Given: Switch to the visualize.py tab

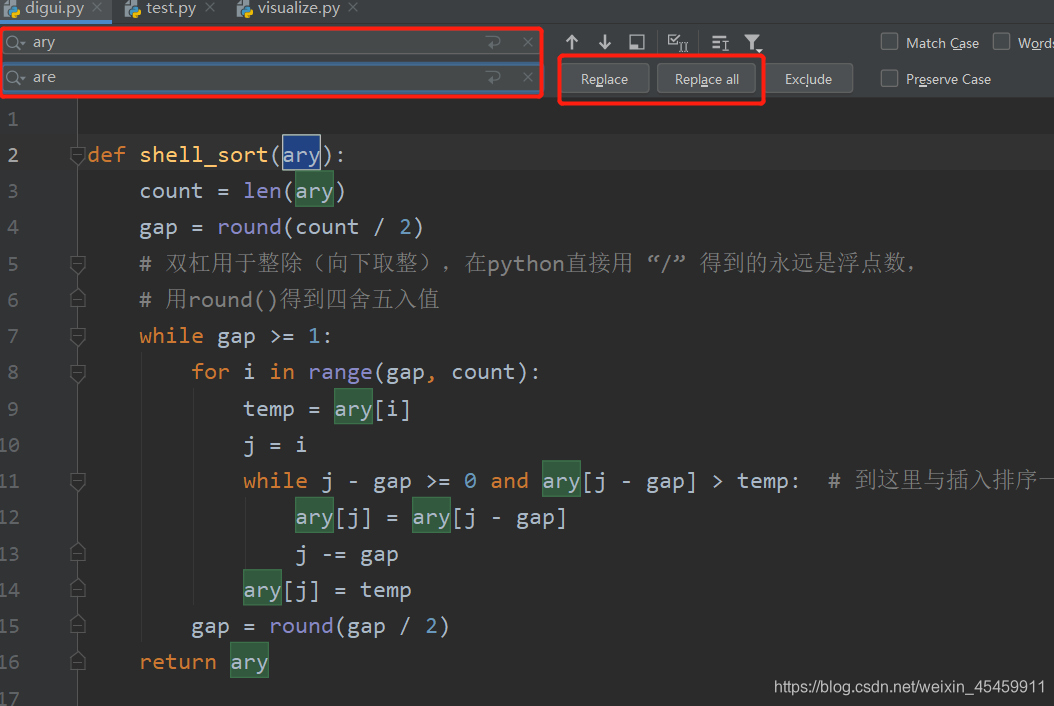Looking at the screenshot, I should pos(298,8).
